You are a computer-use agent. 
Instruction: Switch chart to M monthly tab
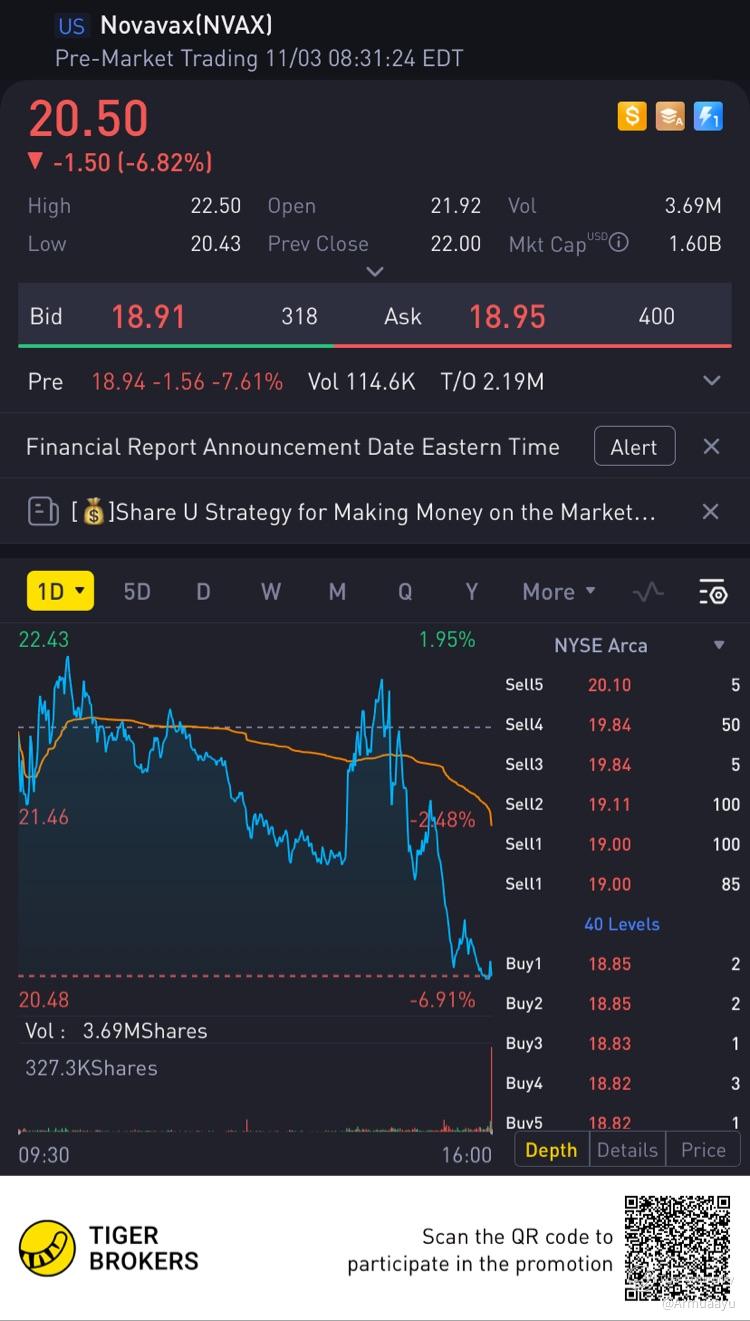click(x=338, y=591)
